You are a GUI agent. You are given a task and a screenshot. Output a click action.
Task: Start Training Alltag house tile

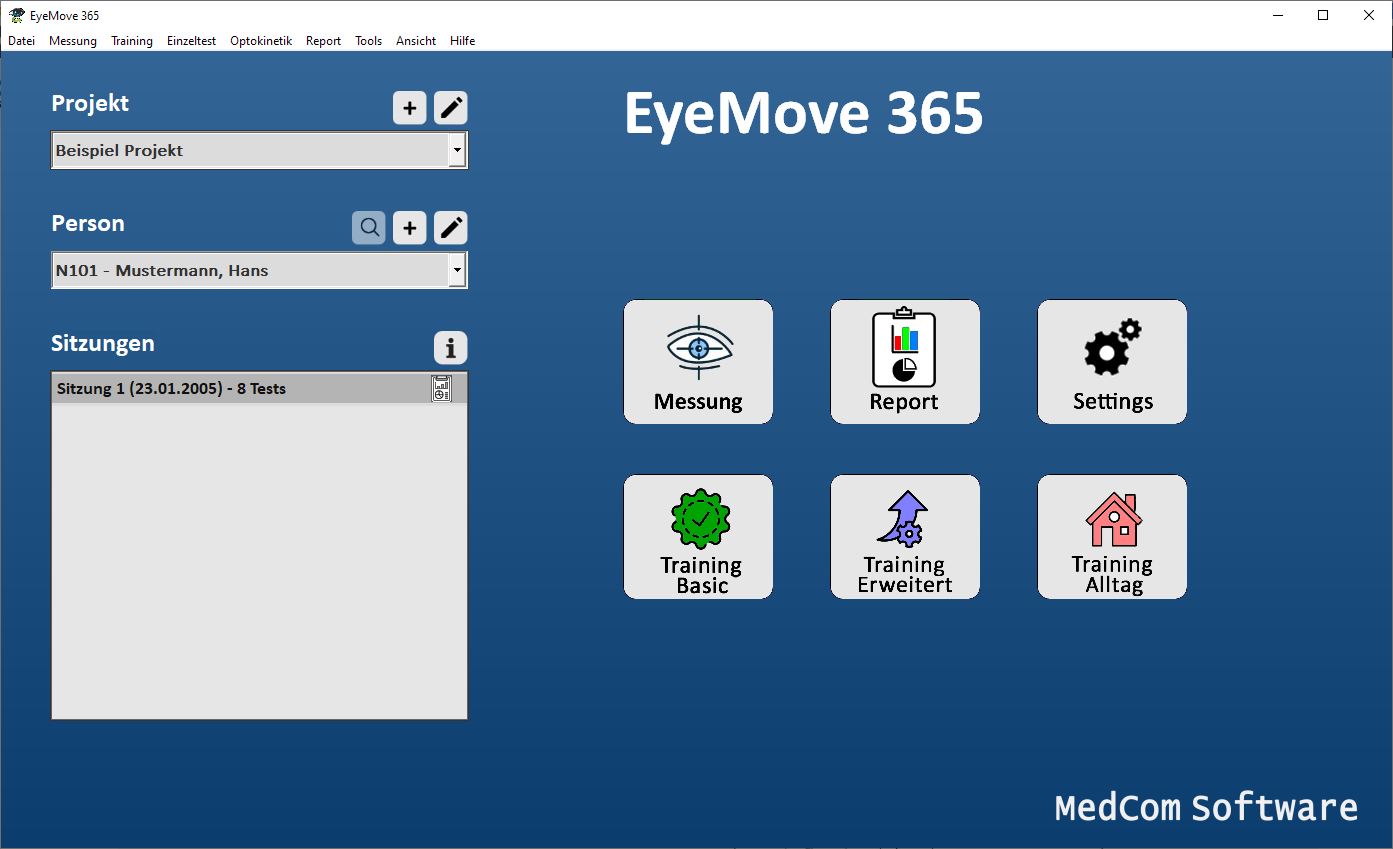(1112, 537)
